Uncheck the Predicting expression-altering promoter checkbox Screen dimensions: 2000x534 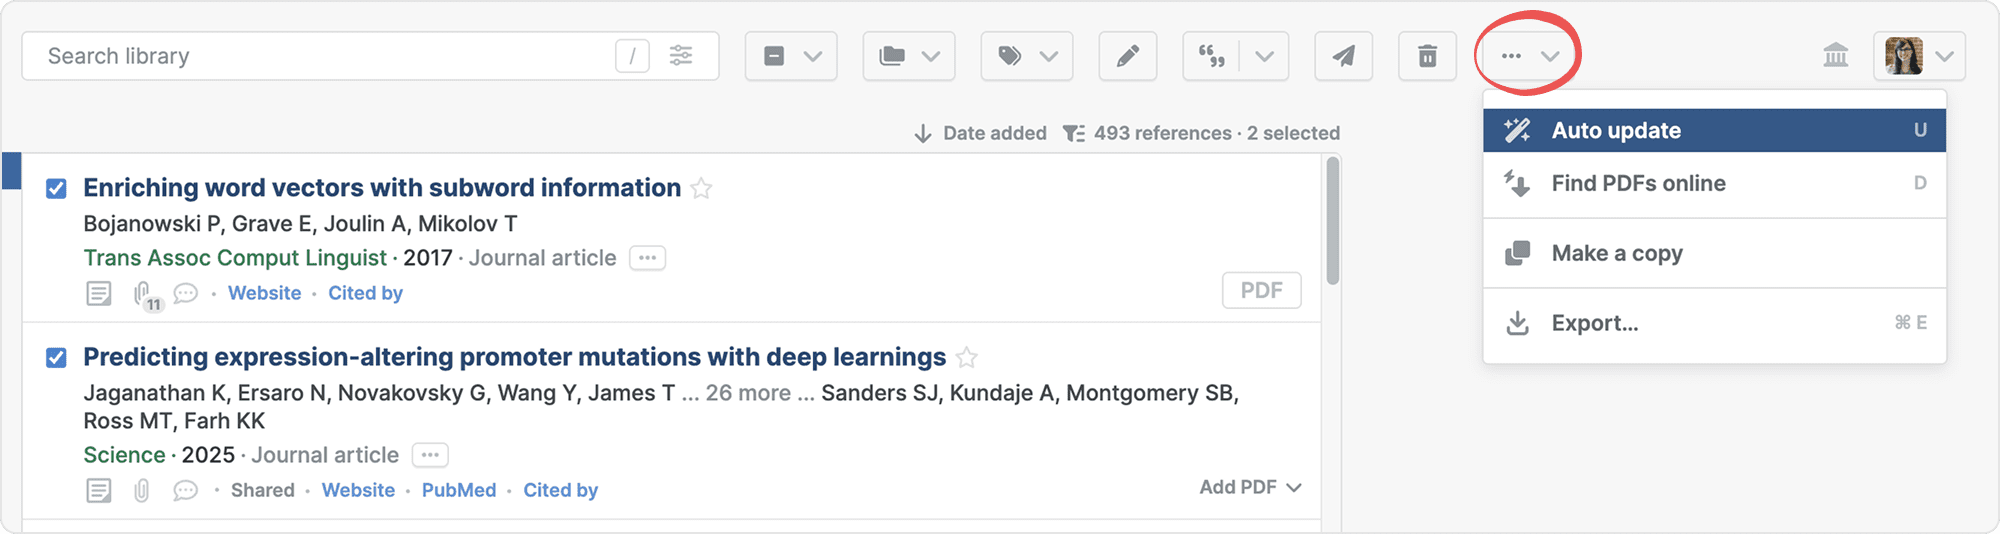(57, 357)
